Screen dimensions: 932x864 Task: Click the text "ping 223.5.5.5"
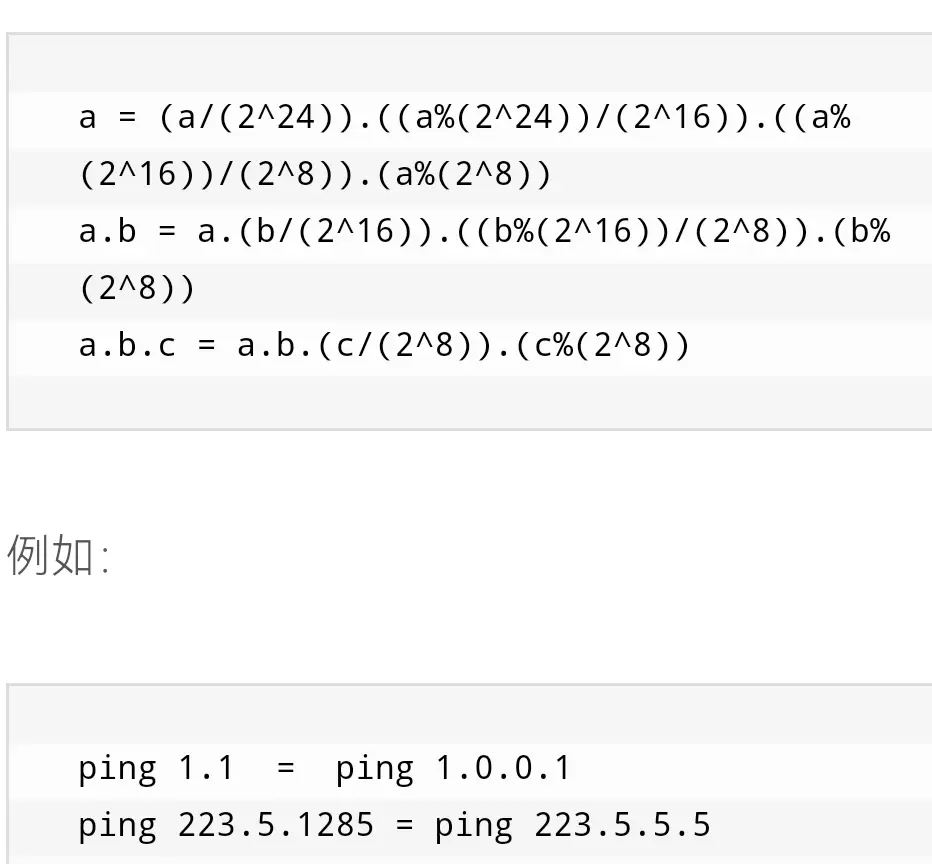pyautogui.click(x=572, y=825)
